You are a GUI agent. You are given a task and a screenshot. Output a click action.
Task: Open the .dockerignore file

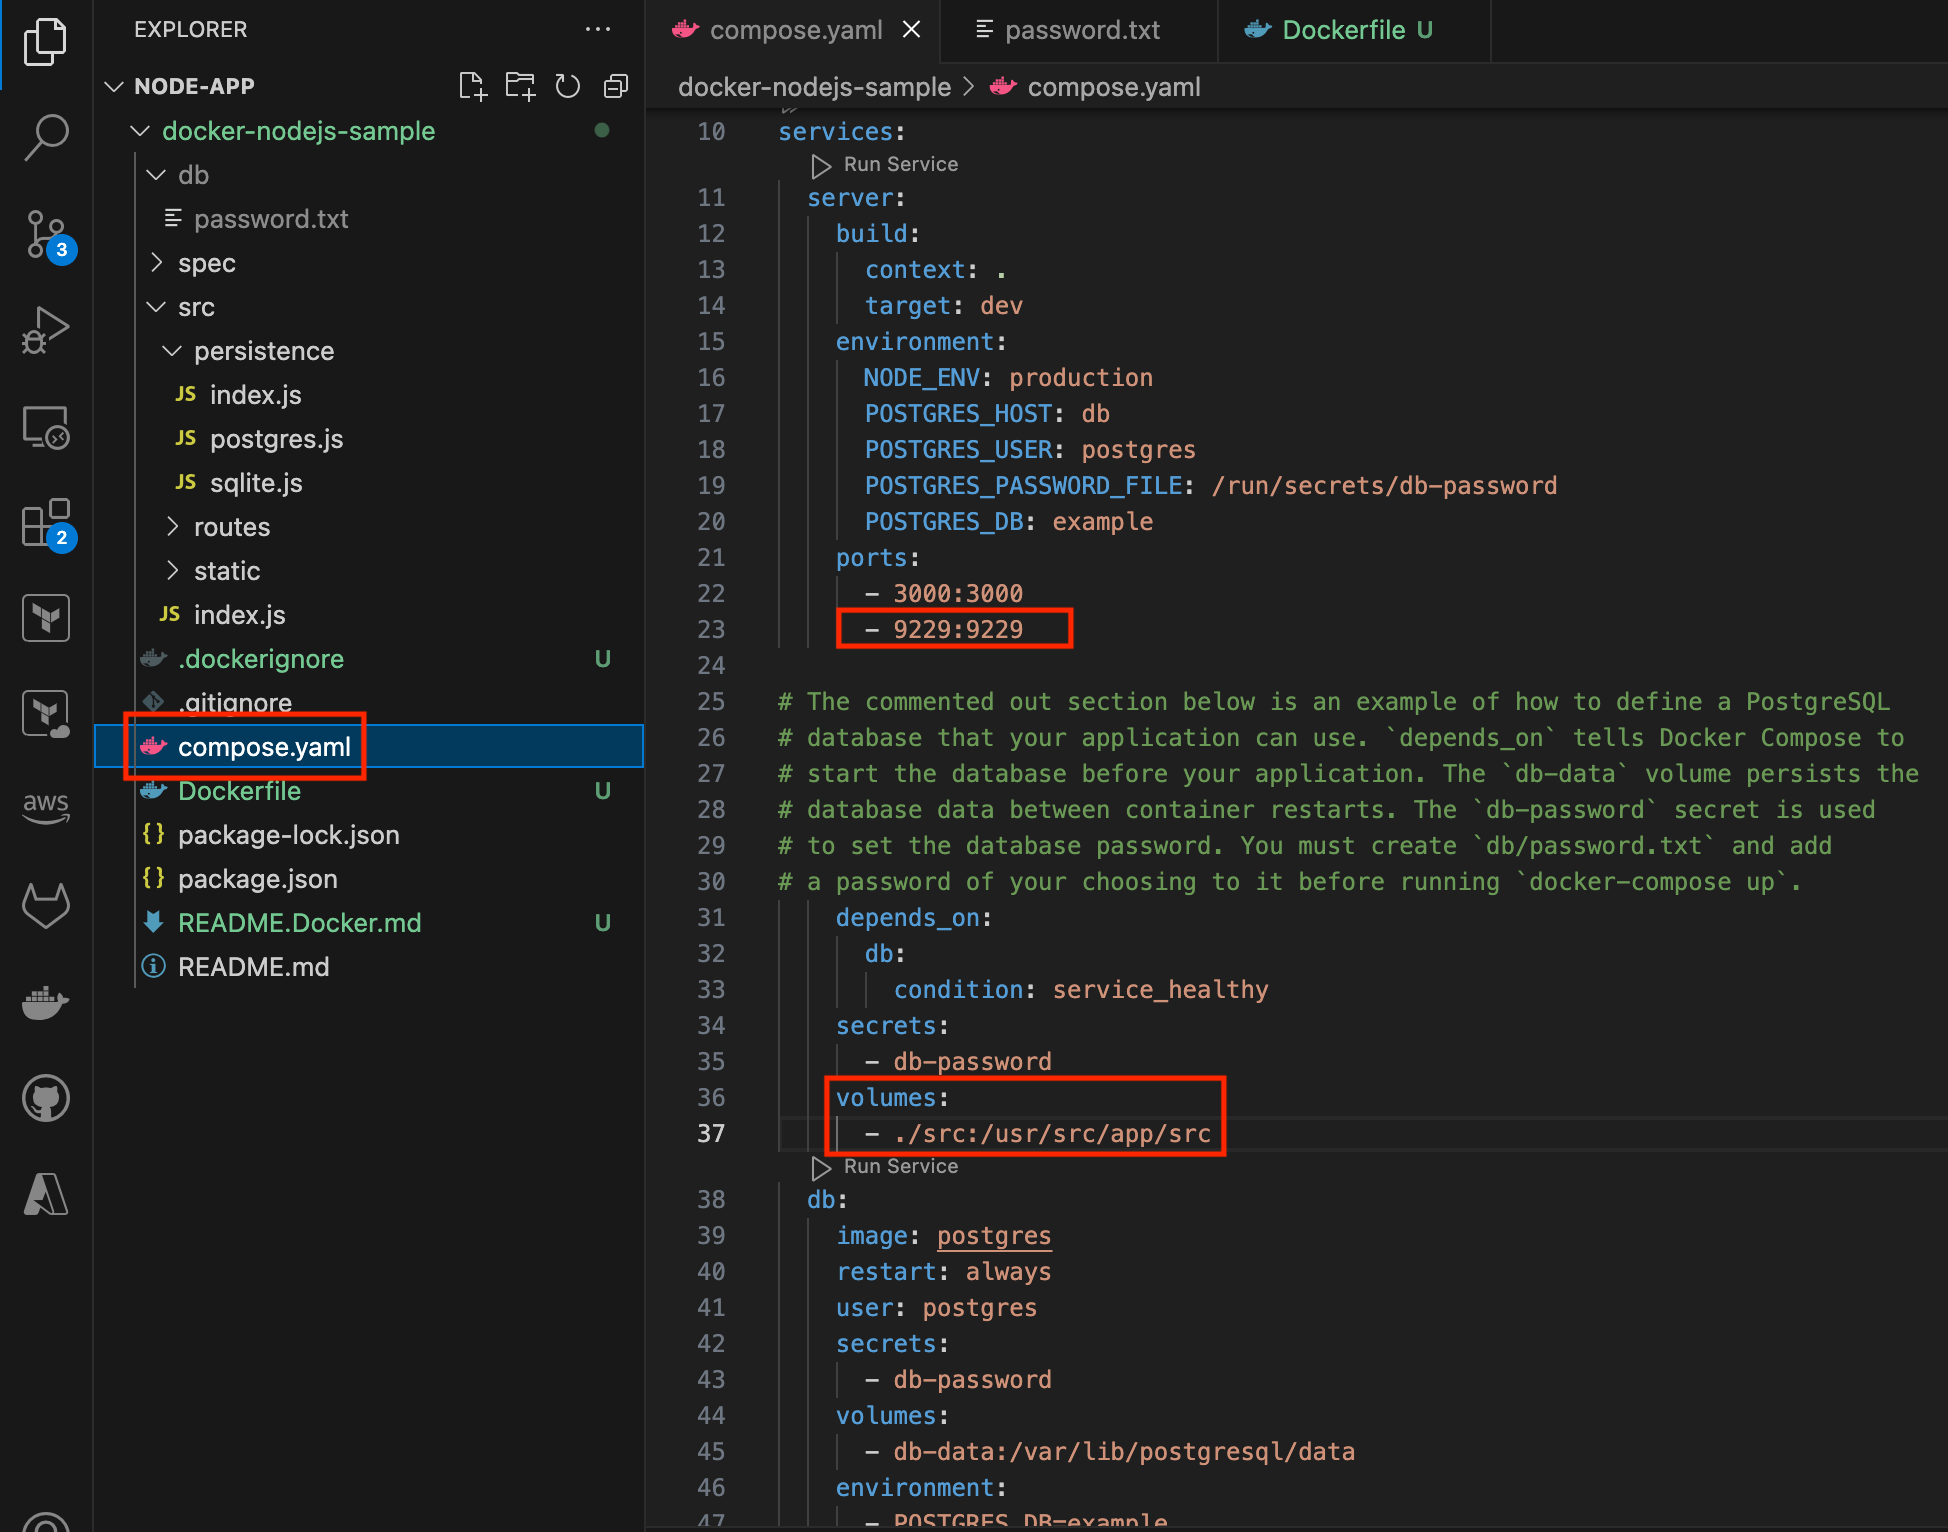pyautogui.click(x=369, y=659)
